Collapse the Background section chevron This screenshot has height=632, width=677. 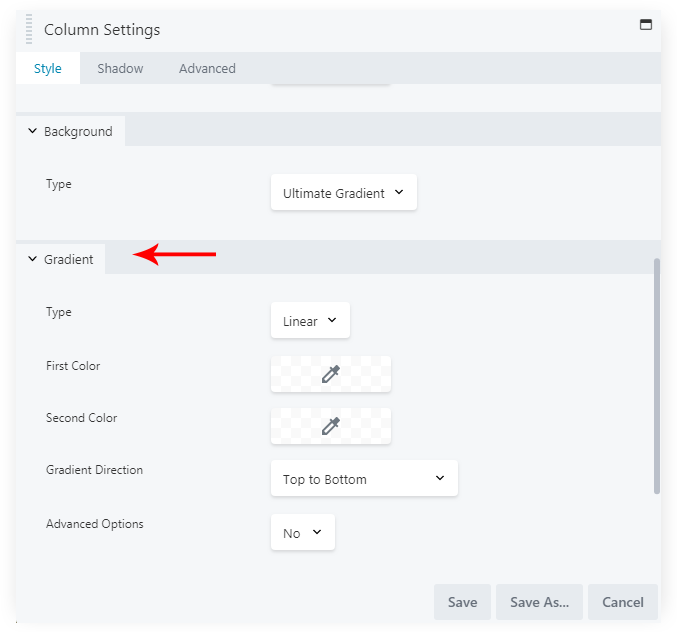(32, 131)
